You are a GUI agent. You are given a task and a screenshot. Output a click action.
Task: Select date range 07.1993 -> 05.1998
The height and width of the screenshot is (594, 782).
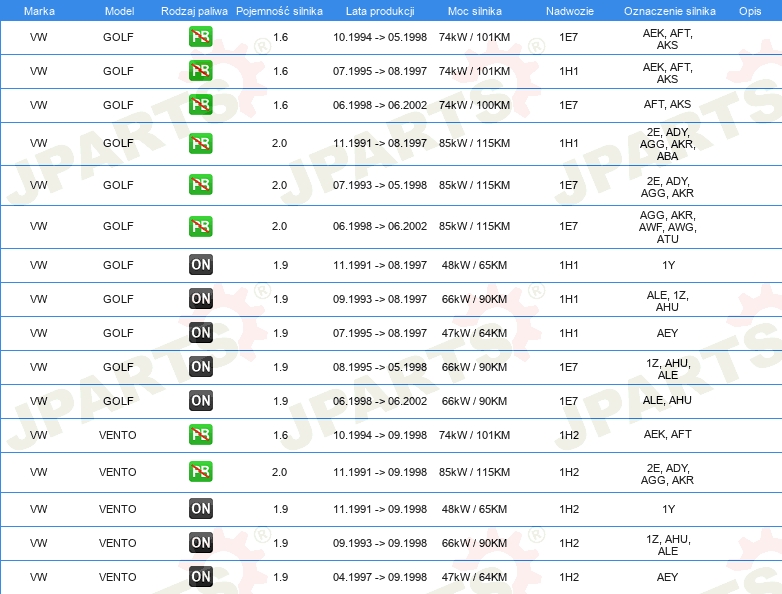click(380, 185)
